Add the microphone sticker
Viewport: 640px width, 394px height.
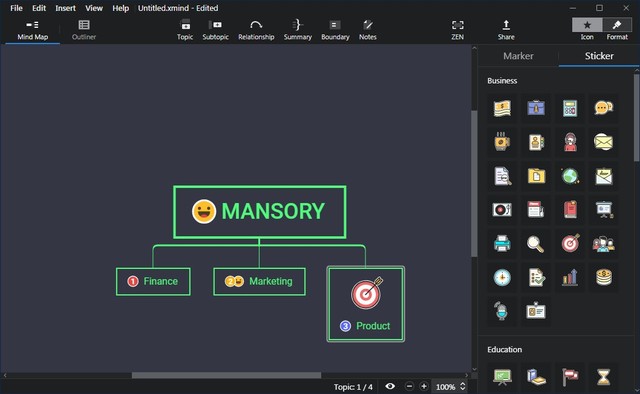502,312
